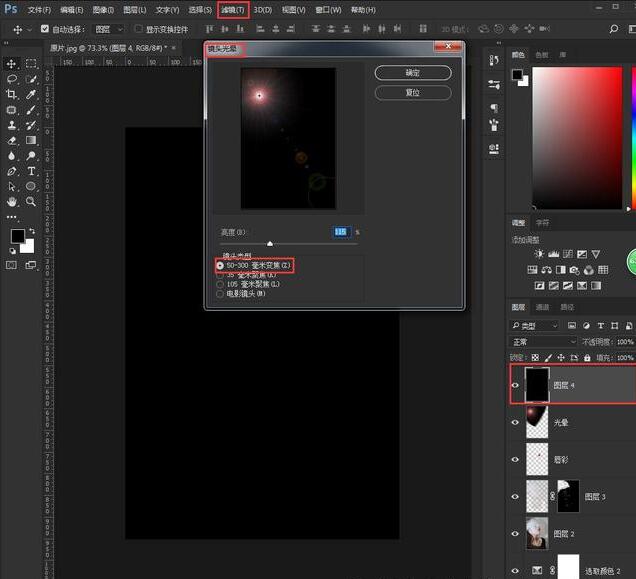Image resolution: width=636 pixels, height=579 pixels.
Task: Select the Lasso tool
Action: click(12, 79)
